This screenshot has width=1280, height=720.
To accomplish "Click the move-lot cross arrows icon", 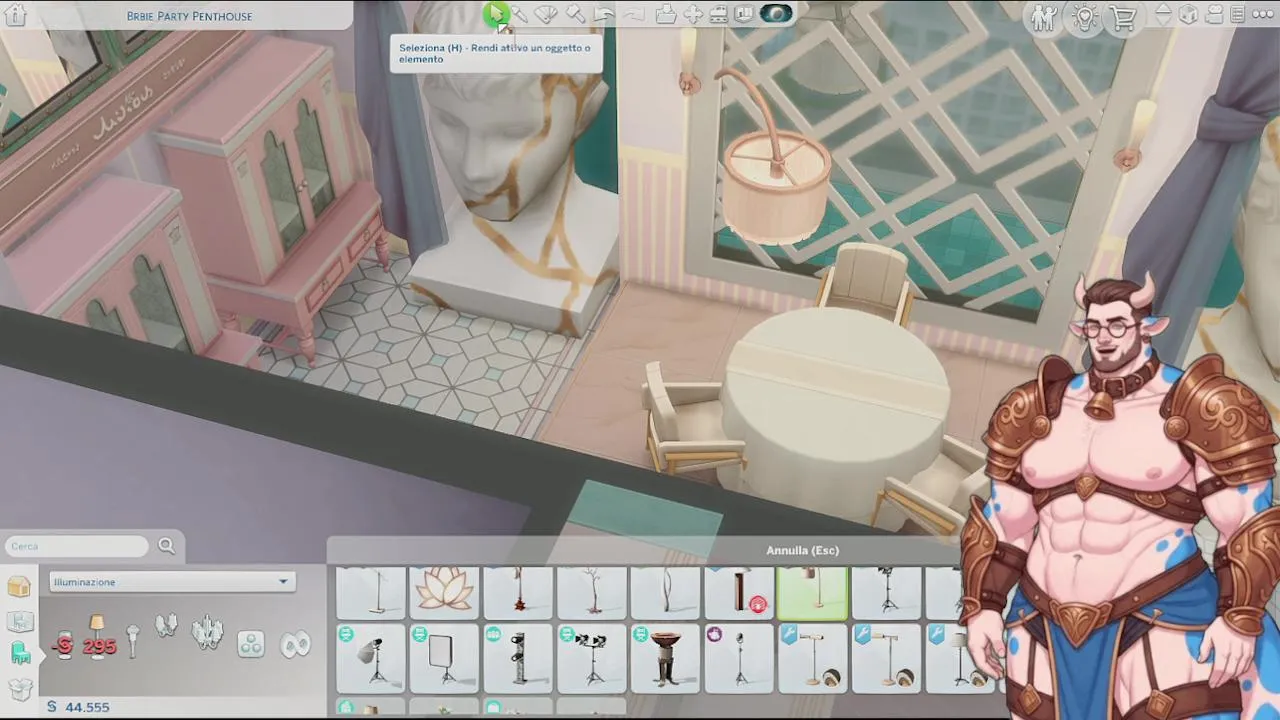I will click(692, 14).
